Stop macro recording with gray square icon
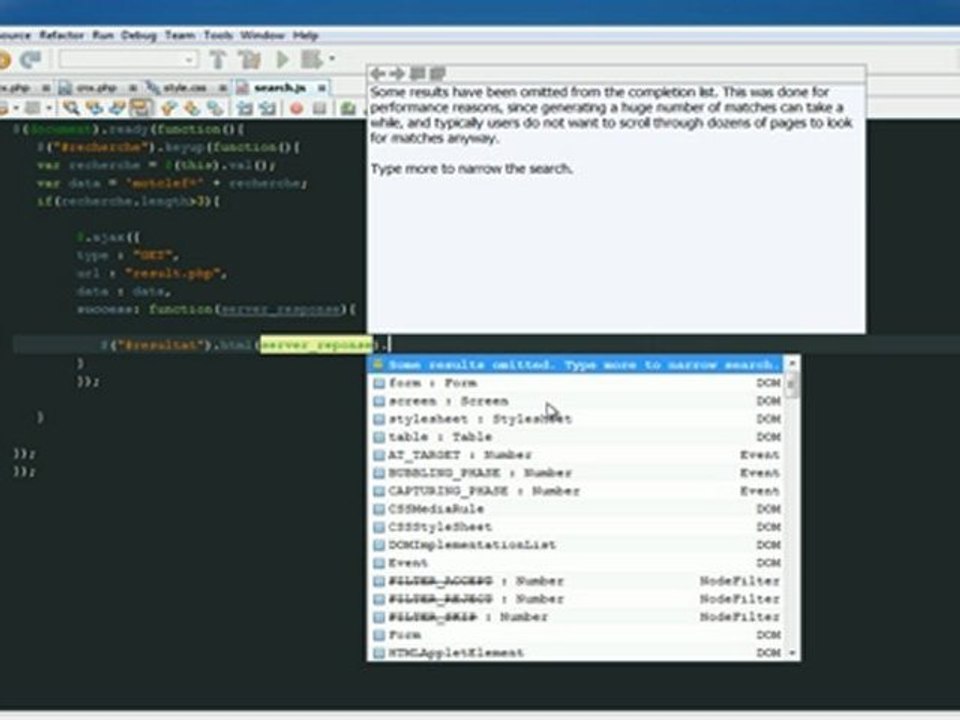 pos(319,108)
